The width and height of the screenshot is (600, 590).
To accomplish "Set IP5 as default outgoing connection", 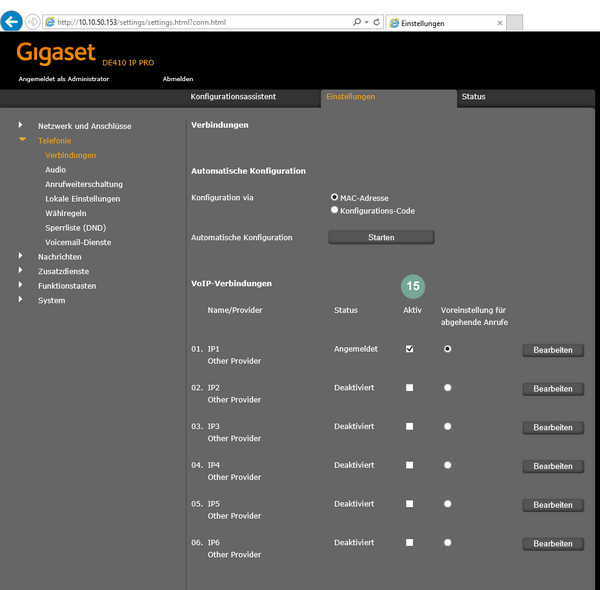I will point(447,503).
